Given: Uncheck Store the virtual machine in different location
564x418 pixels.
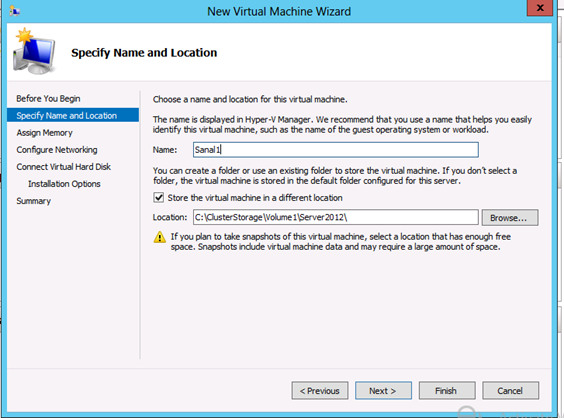Looking at the screenshot, I should pos(159,198).
